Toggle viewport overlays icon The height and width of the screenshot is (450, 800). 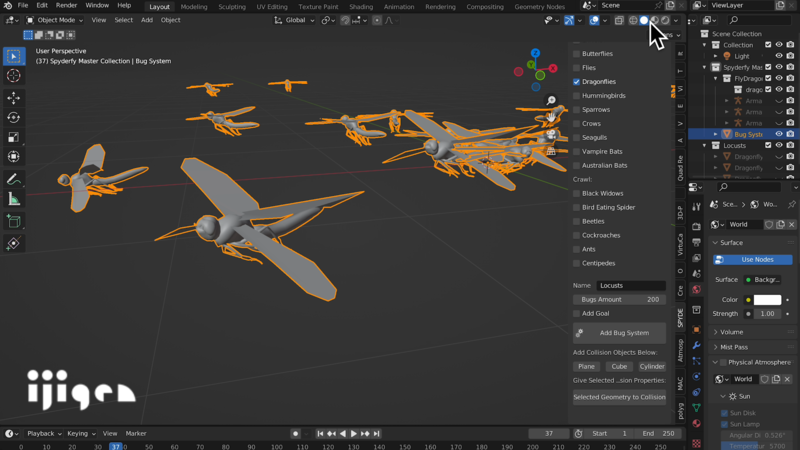click(x=594, y=20)
